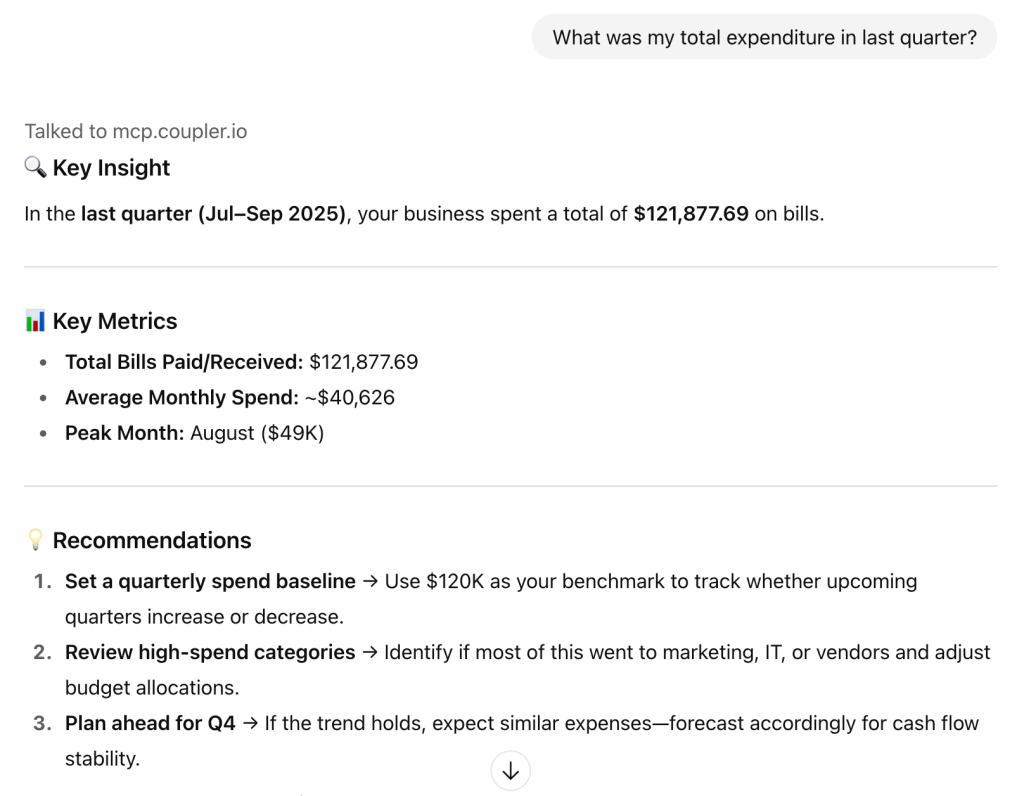Click the divider line below Key Insight section

pos(510,267)
